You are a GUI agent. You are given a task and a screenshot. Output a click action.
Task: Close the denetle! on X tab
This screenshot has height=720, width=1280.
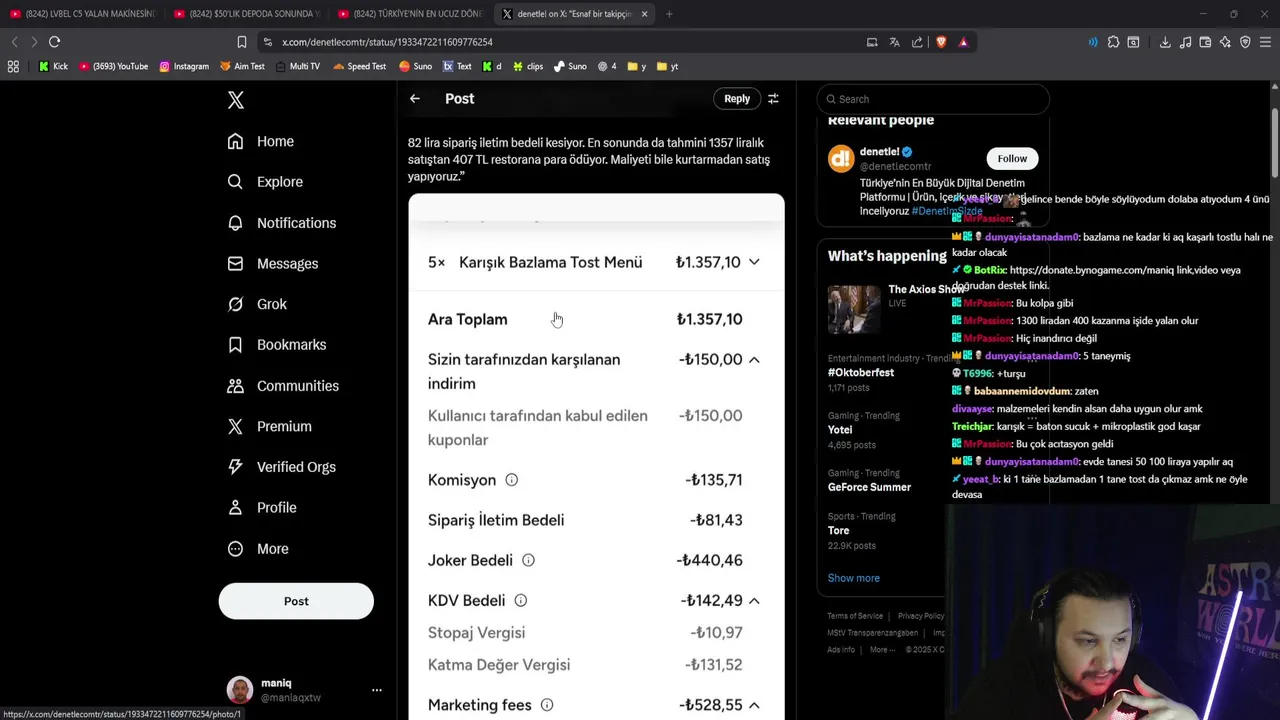pos(644,14)
